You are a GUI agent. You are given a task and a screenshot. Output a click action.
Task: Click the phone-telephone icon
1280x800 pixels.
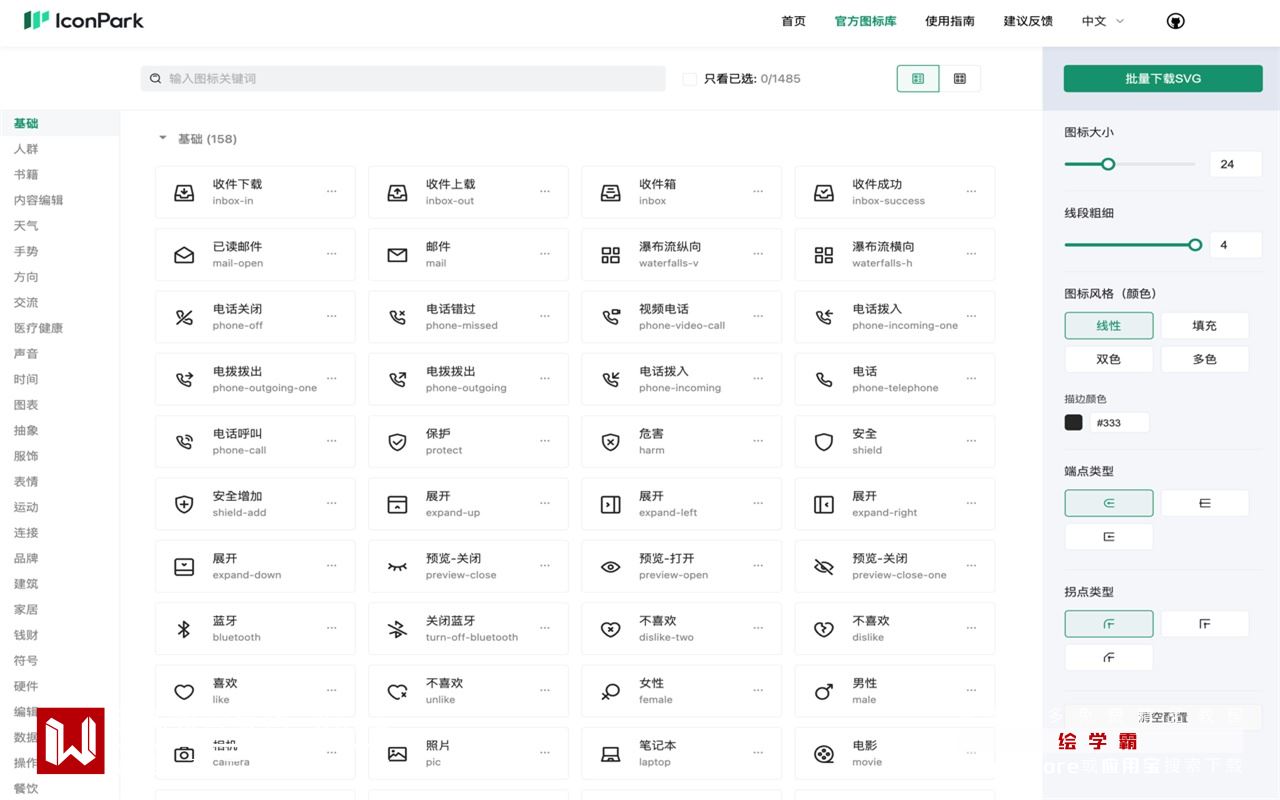click(823, 380)
